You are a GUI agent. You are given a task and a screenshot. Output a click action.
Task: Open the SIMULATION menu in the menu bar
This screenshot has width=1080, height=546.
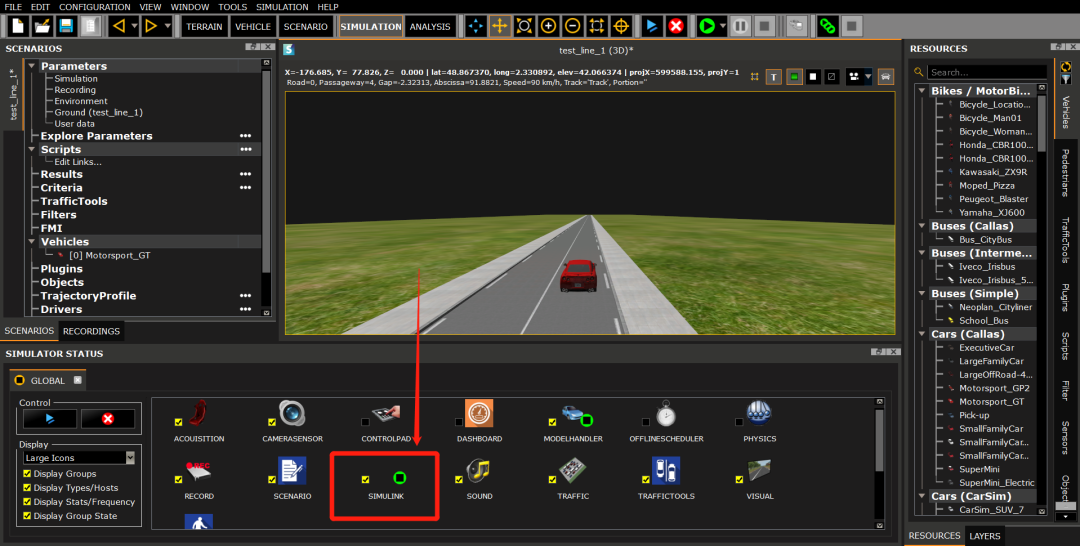tap(282, 7)
